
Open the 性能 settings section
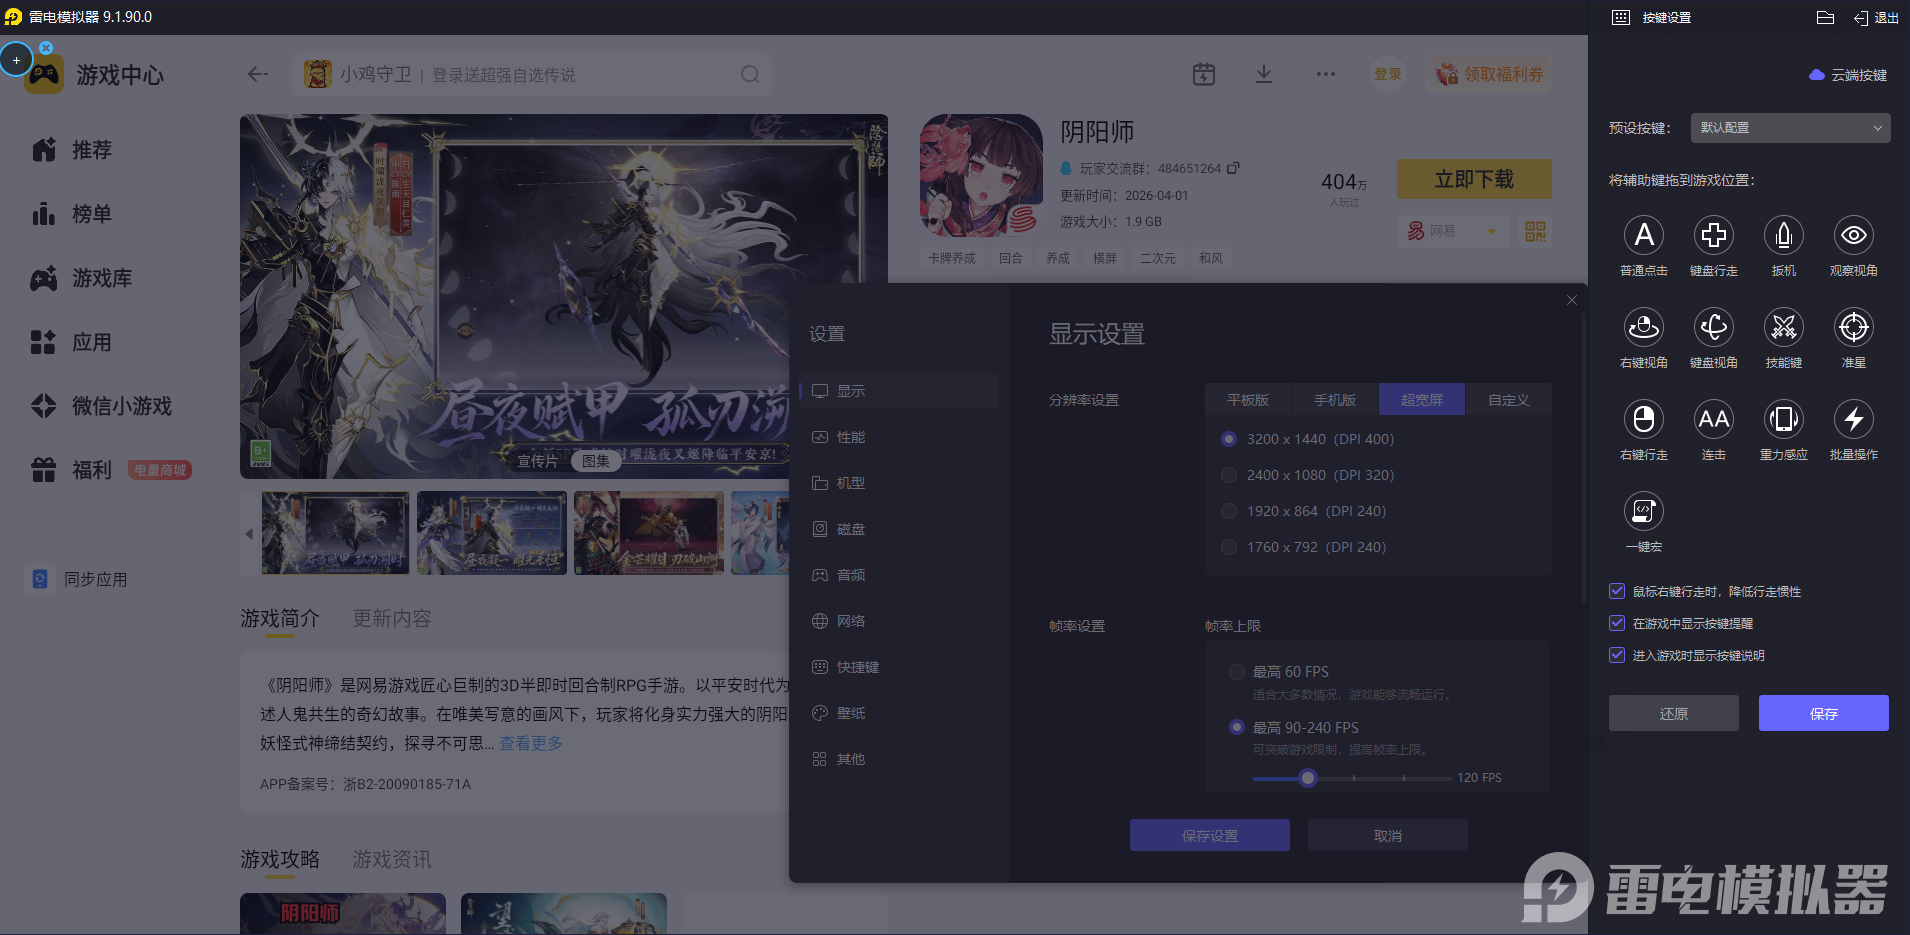(851, 437)
